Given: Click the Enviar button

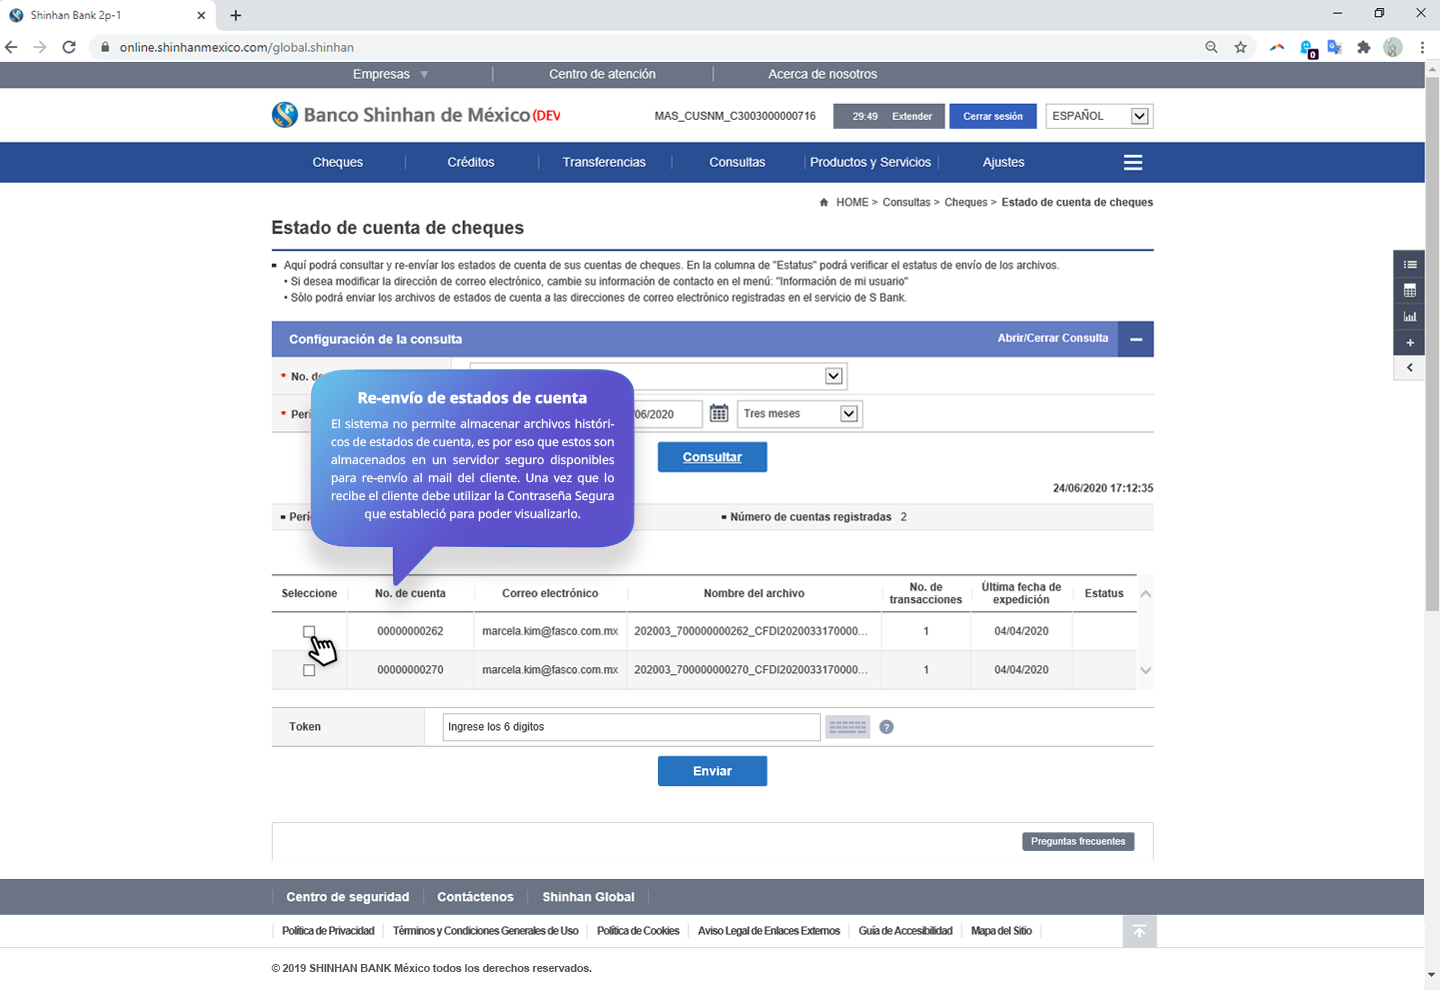Looking at the screenshot, I should coord(712,771).
